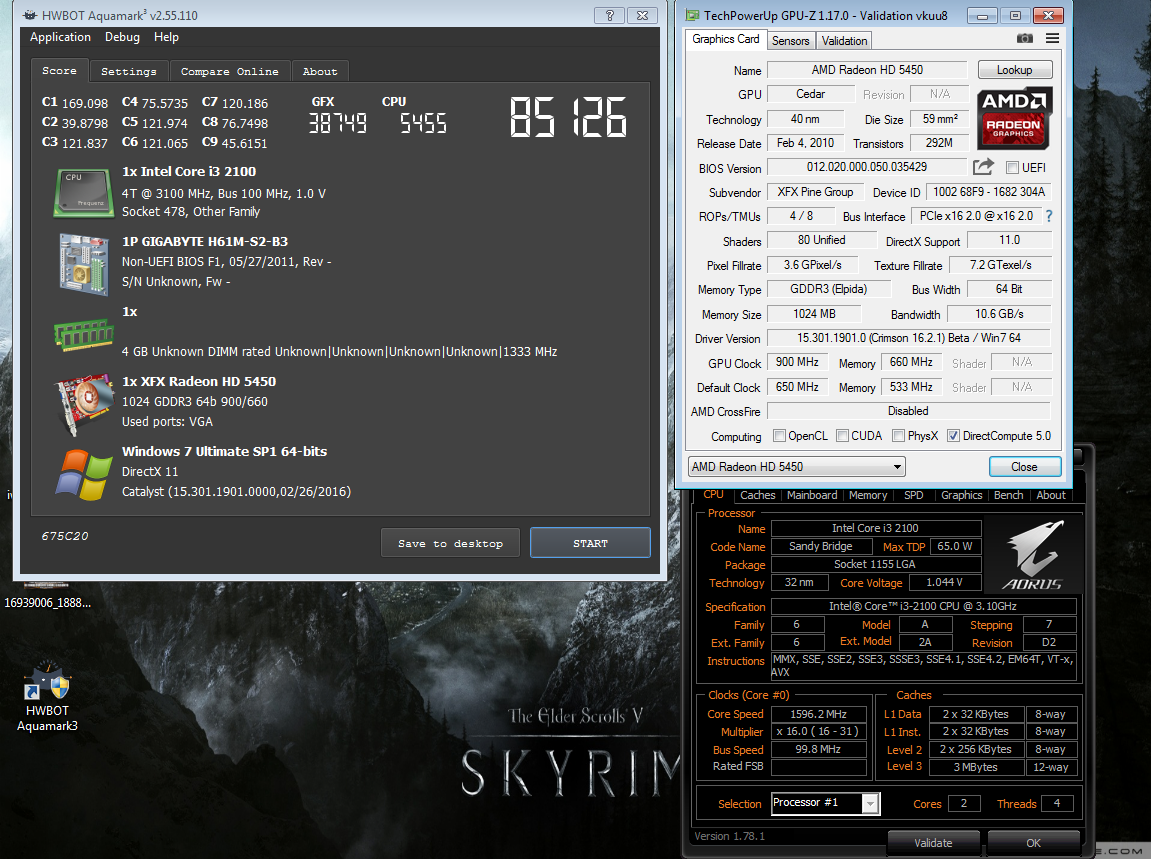Screen dimensions: 1151x859
Task: Click the GPU-Z screenshot camera icon
Action: 1025,38
